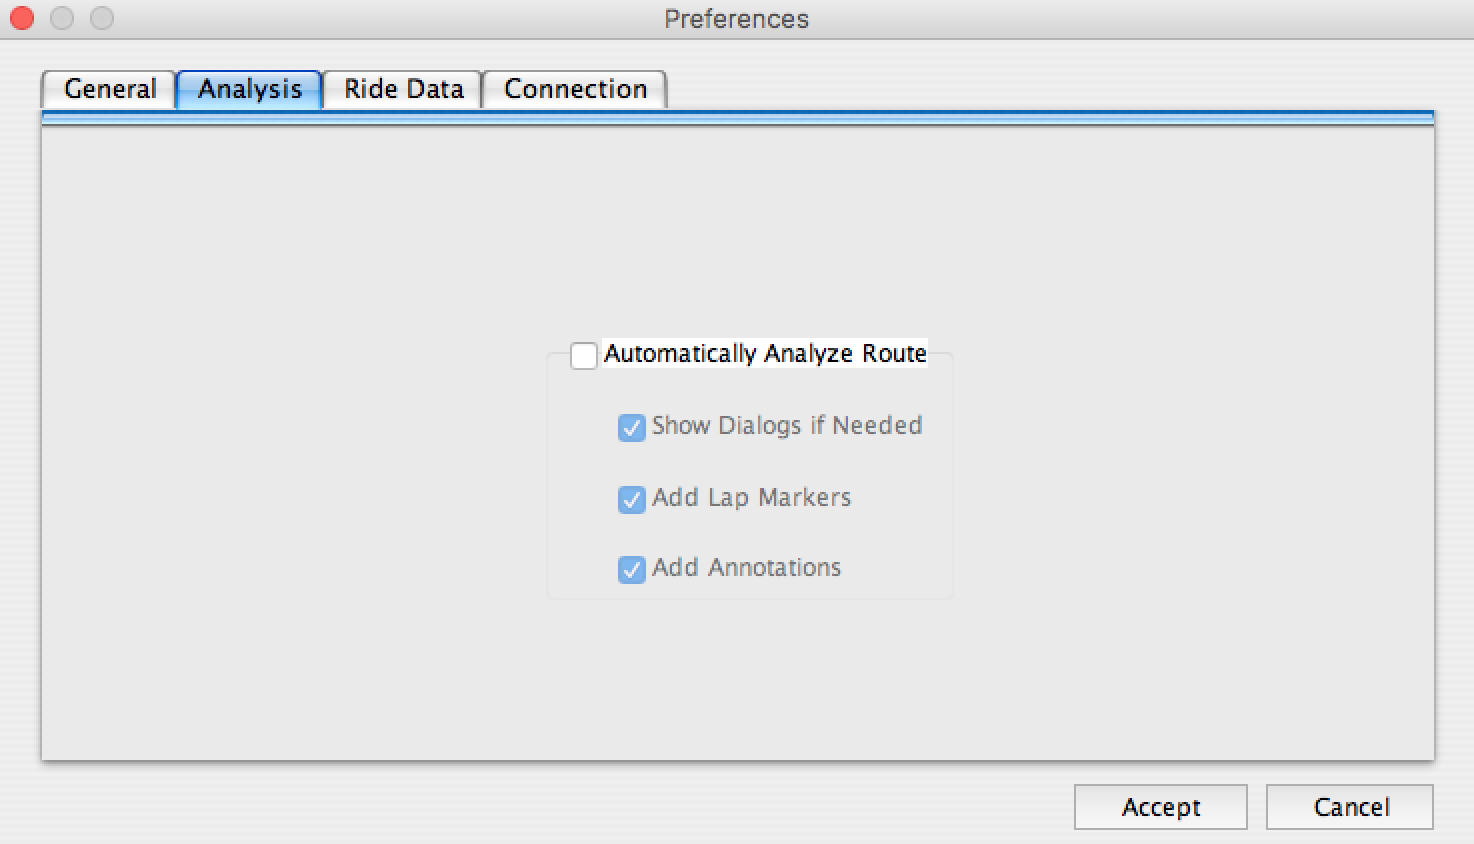Image resolution: width=1474 pixels, height=844 pixels.
Task: Minimize the Preferences window
Action: [x=62, y=18]
